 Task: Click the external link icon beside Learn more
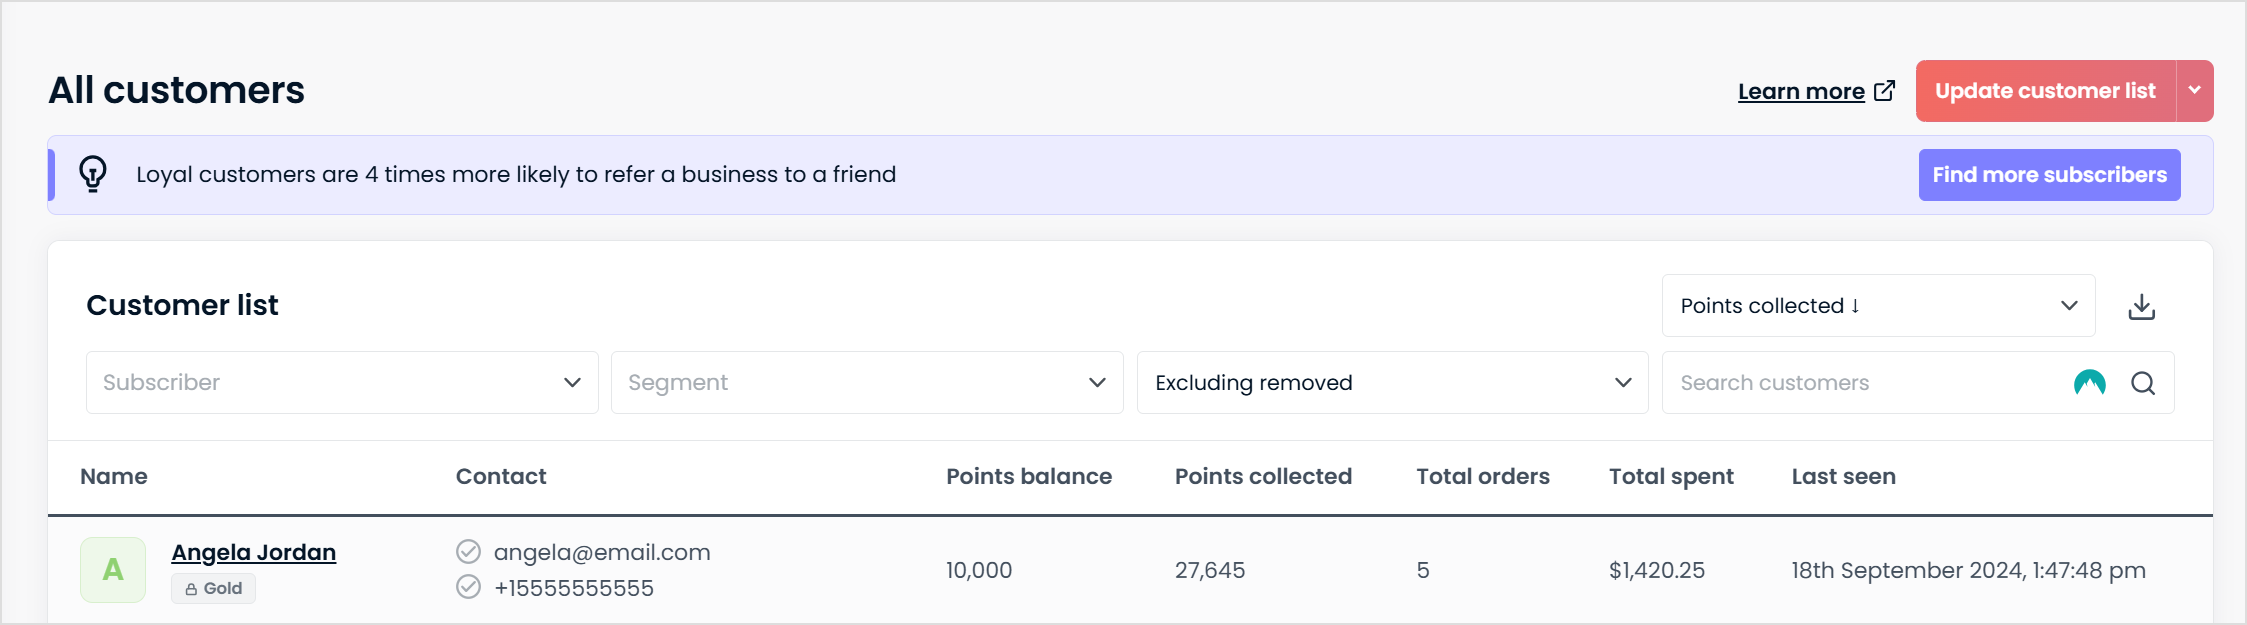click(1884, 91)
